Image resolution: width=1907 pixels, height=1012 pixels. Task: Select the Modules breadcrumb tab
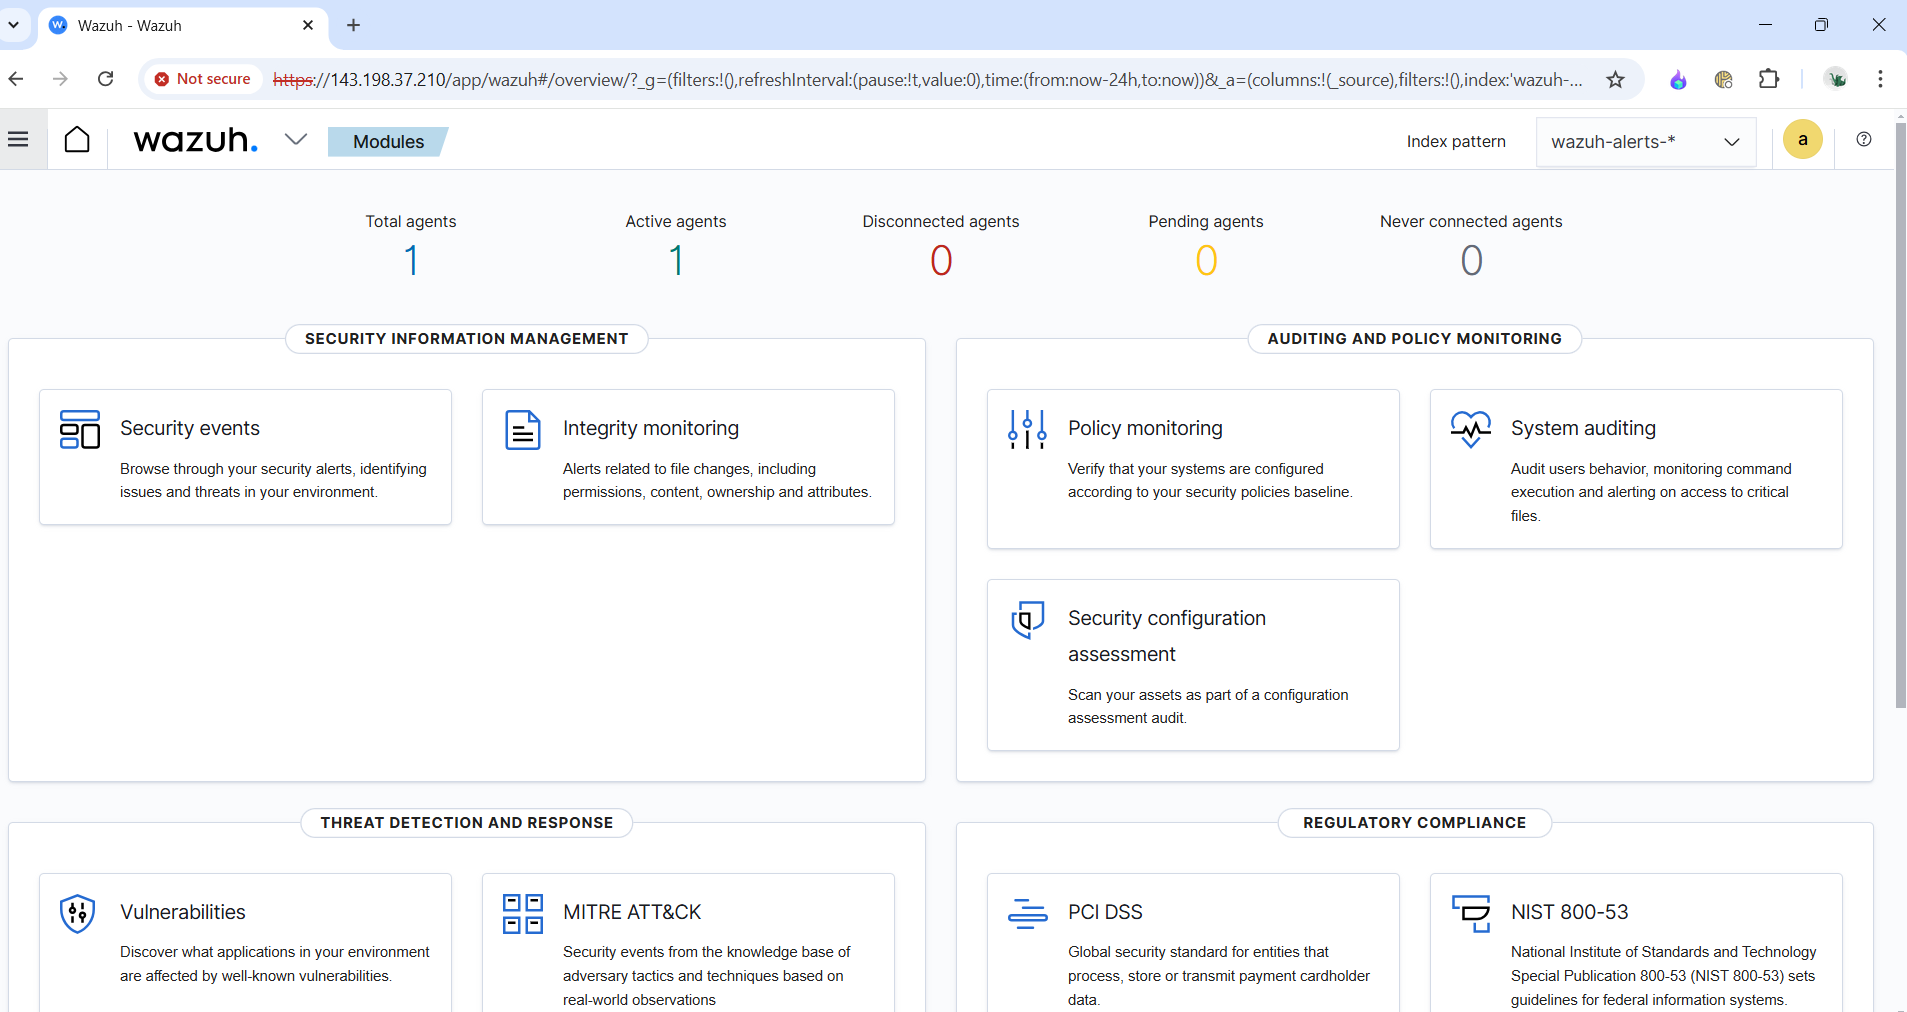point(388,142)
